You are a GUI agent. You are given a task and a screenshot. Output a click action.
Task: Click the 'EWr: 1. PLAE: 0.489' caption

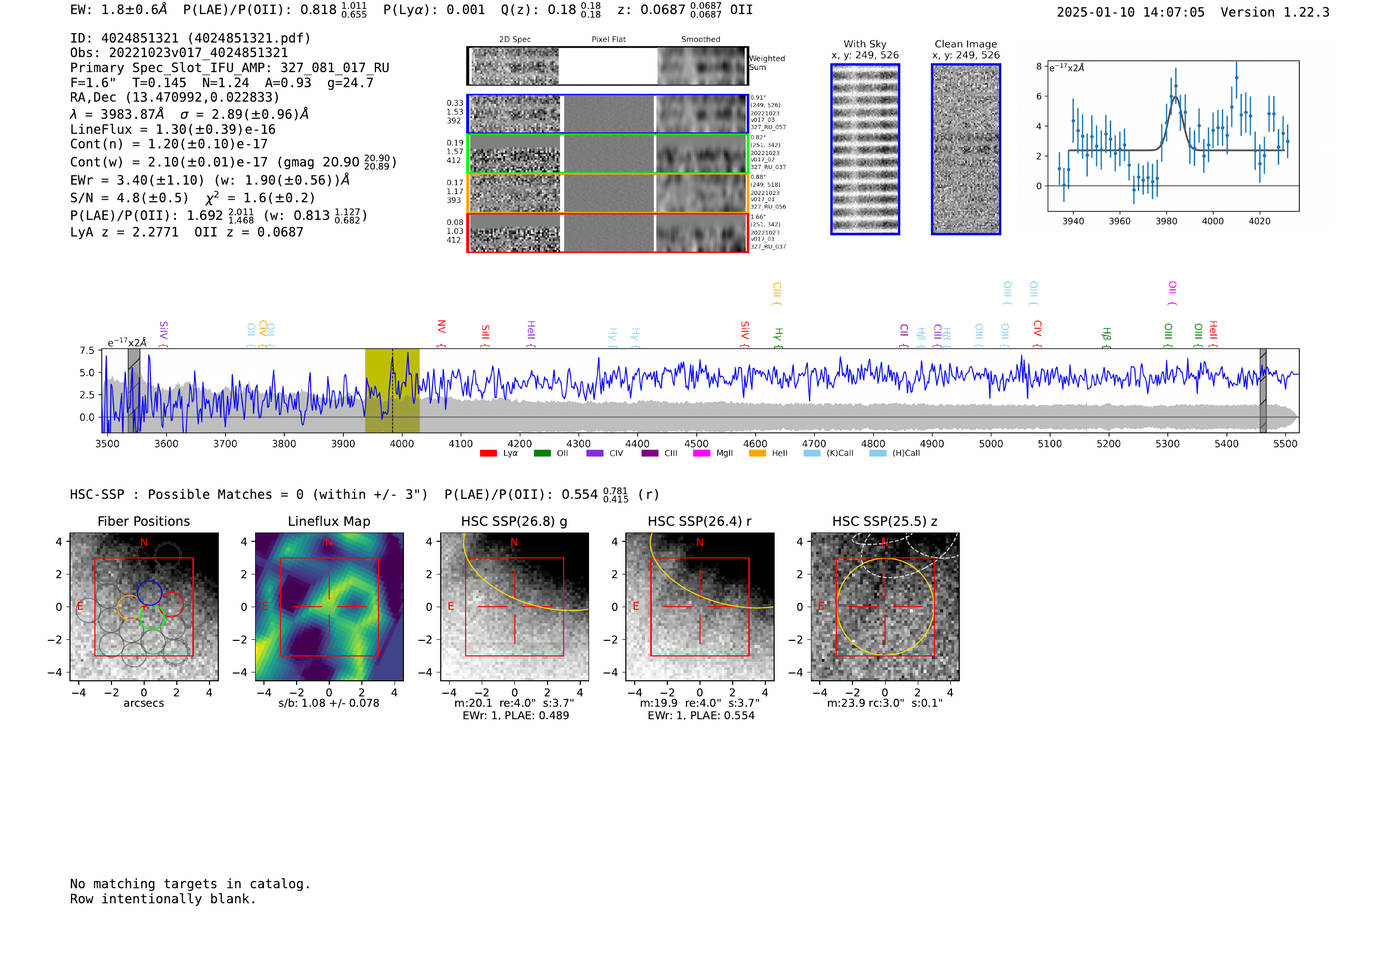point(515,715)
